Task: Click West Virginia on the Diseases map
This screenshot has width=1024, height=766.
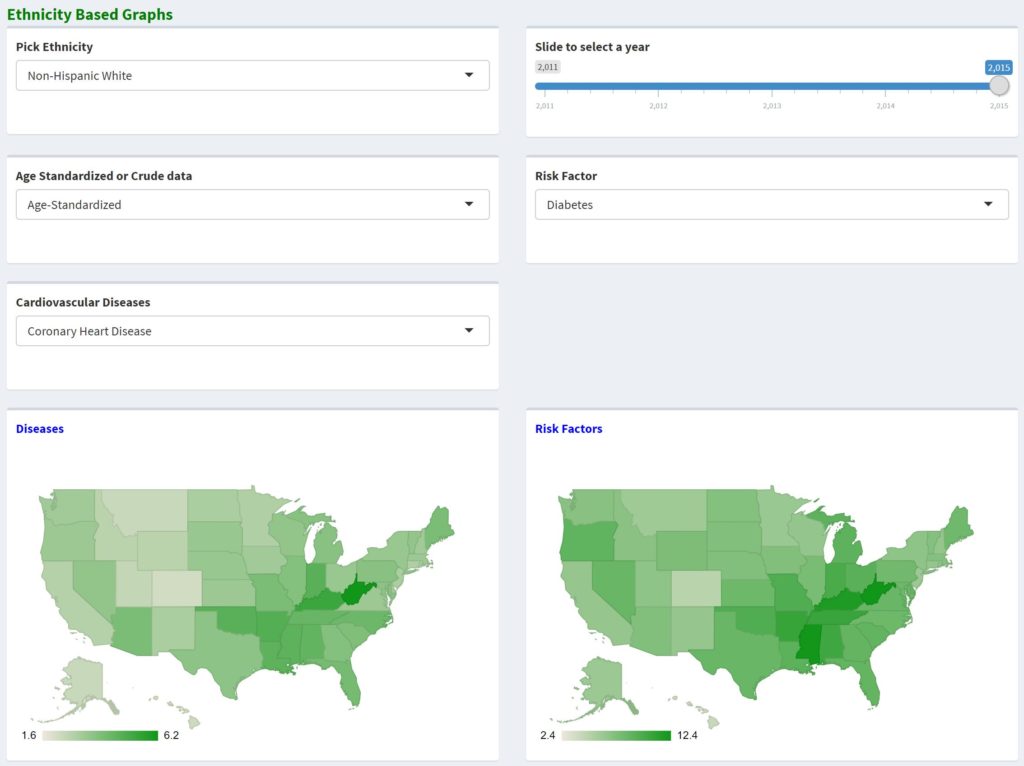Action: pos(355,592)
